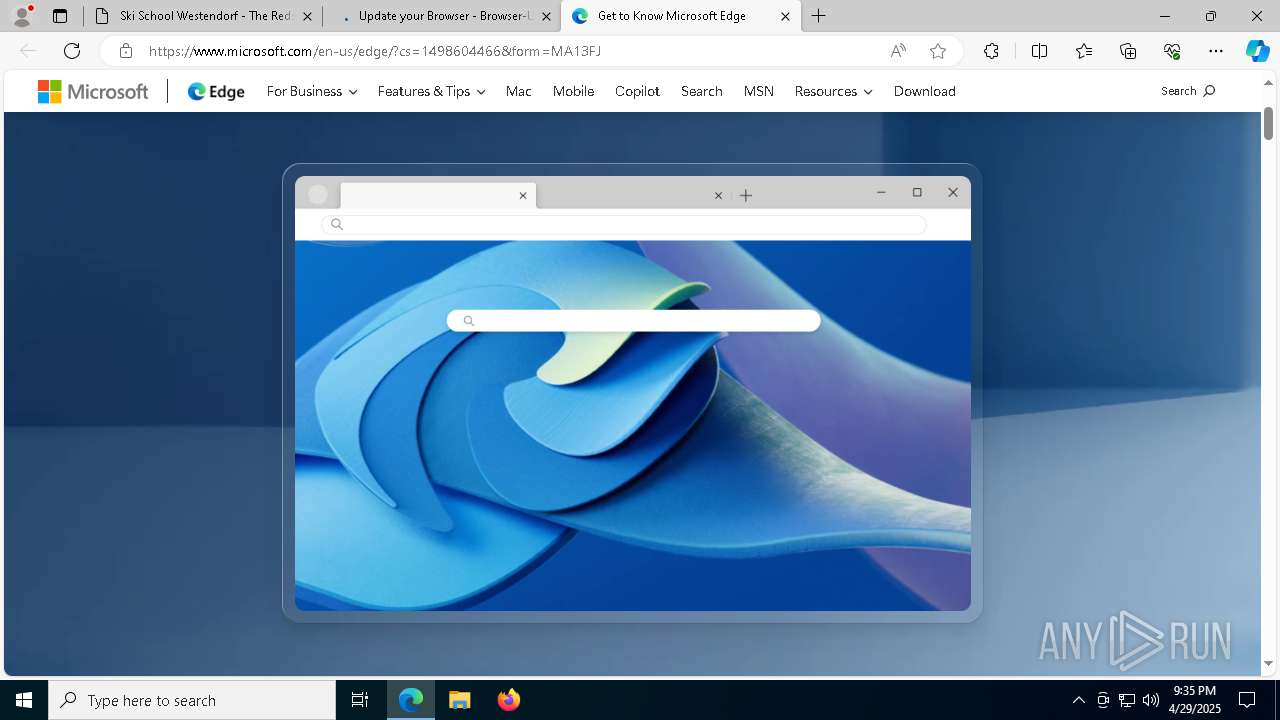1280x720 pixels.
Task: Refresh the current page
Action: pos(72,51)
